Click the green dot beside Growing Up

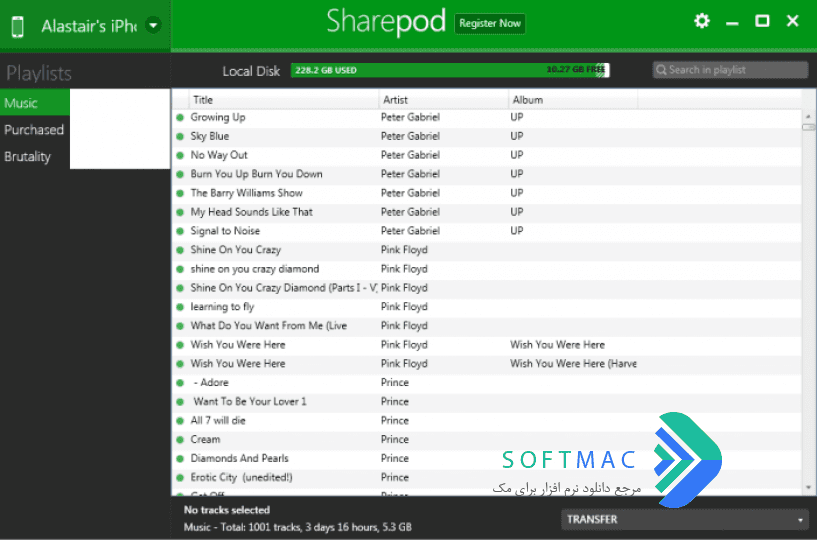180,118
